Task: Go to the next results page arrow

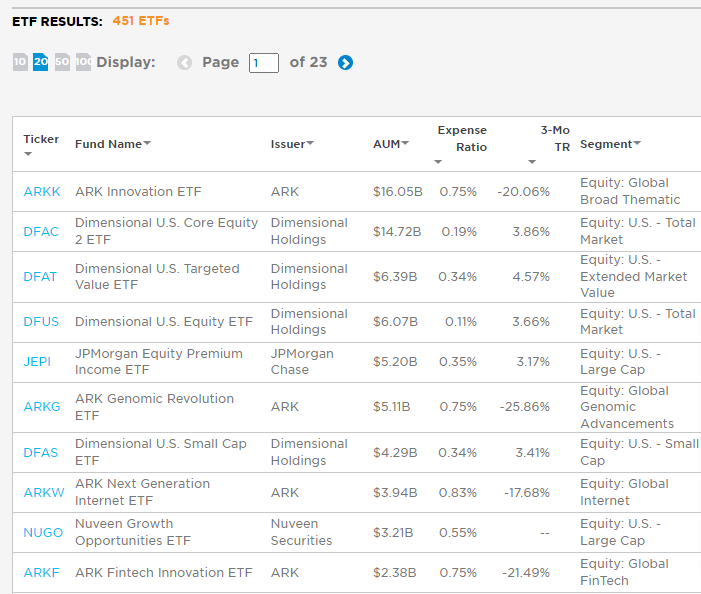Action: [x=345, y=63]
